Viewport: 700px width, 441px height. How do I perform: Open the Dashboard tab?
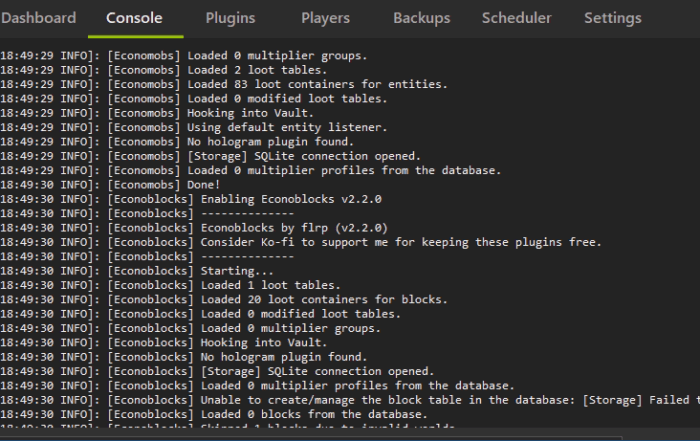point(38,18)
